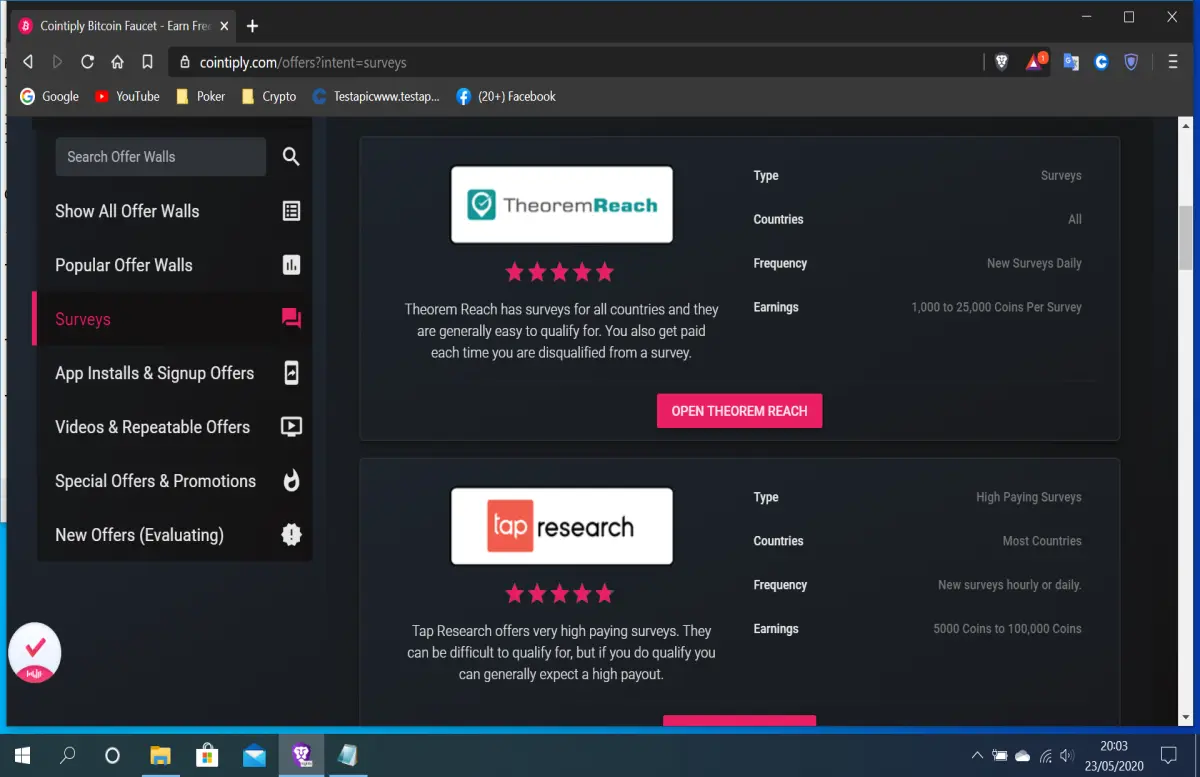Click the TheoremReach logo
The image size is (1200, 777).
coord(562,205)
